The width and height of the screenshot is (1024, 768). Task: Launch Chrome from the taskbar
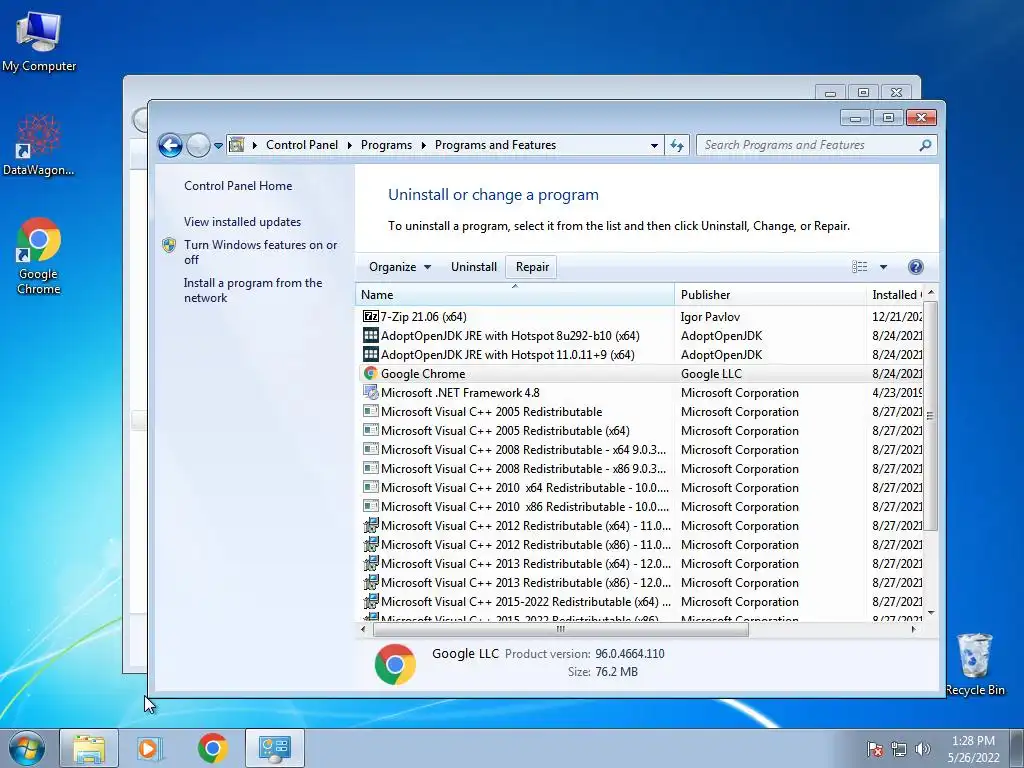pos(212,748)
